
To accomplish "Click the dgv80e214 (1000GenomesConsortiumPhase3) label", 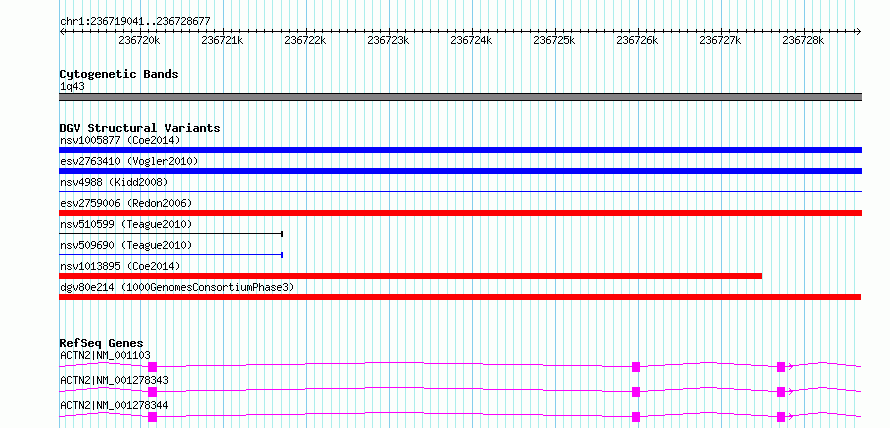I will tap(177, 287).
